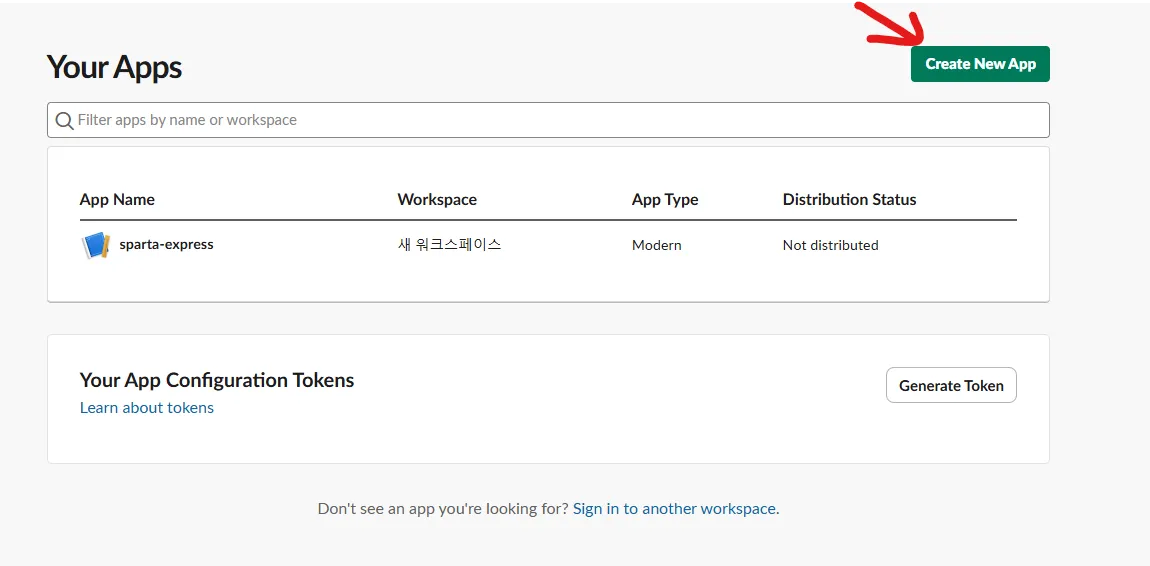
Task: Click the Workspace column header
Action: coord(437,199)
